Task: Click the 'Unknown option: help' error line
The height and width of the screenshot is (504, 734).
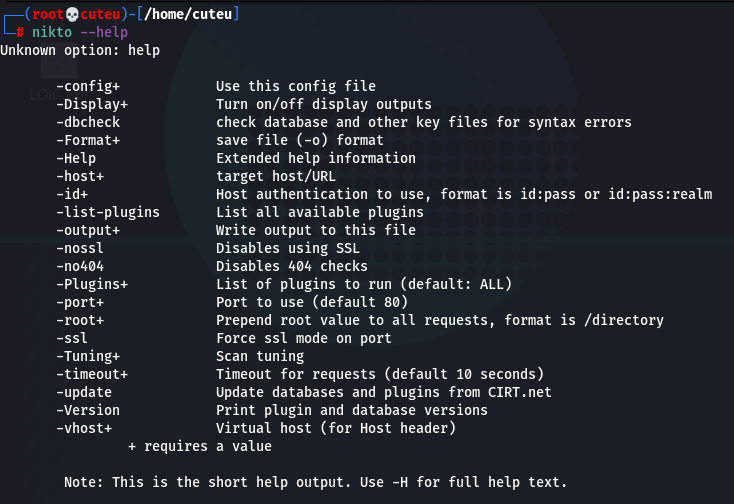Action: [x=80, y=50]
